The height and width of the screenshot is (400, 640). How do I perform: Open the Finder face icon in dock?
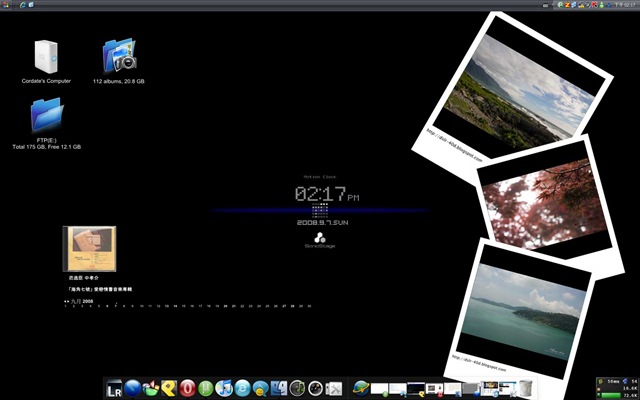tap(279, 387)
